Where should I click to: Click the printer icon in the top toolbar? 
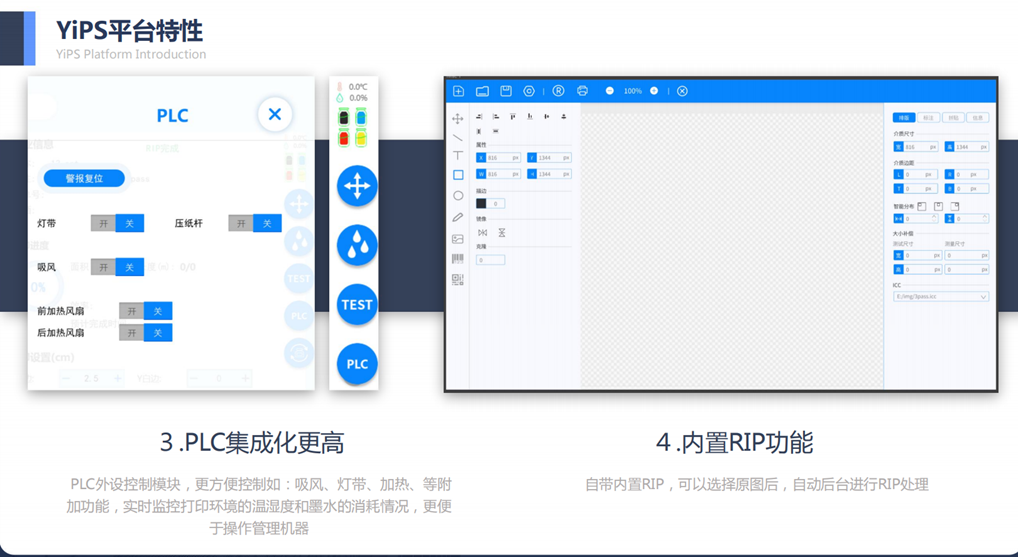(582, 91)
